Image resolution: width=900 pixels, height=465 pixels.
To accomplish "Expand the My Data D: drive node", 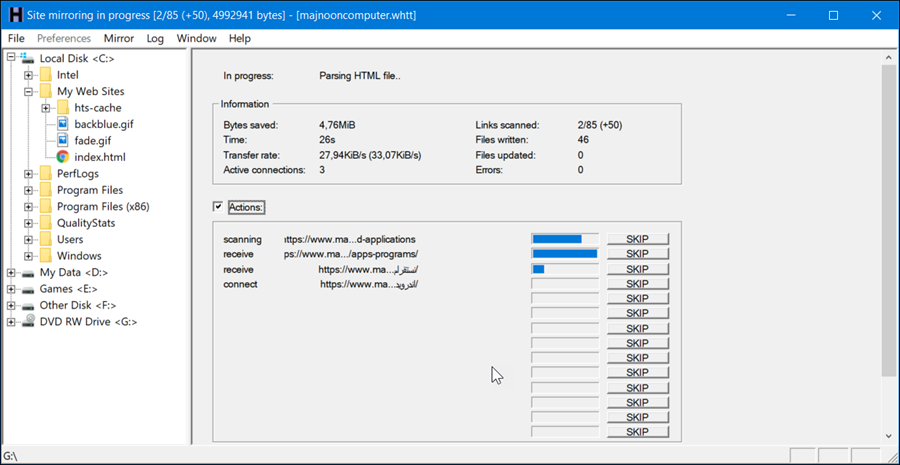I will [10, 273].
